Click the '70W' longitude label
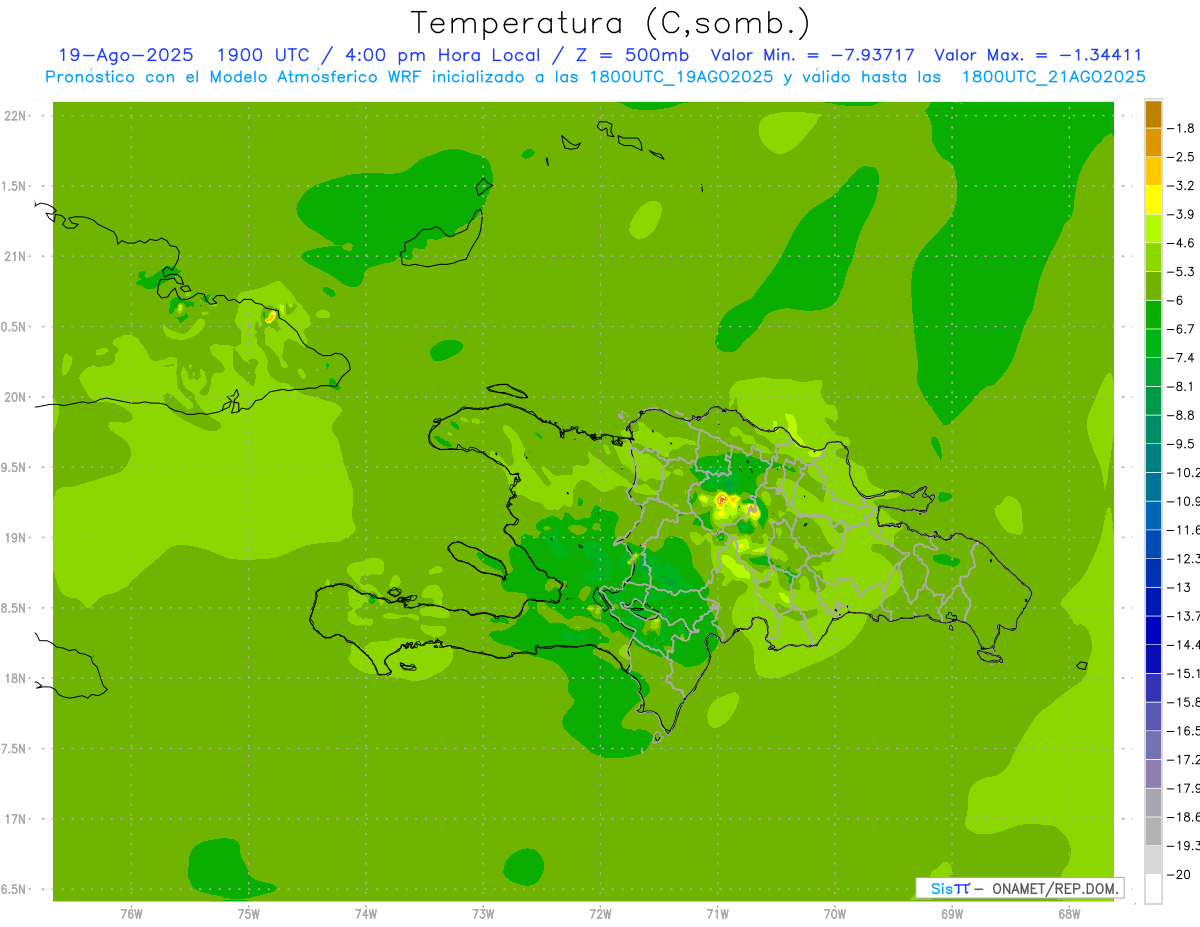The width and height of the screenshot is (1200, 927). 834,914
